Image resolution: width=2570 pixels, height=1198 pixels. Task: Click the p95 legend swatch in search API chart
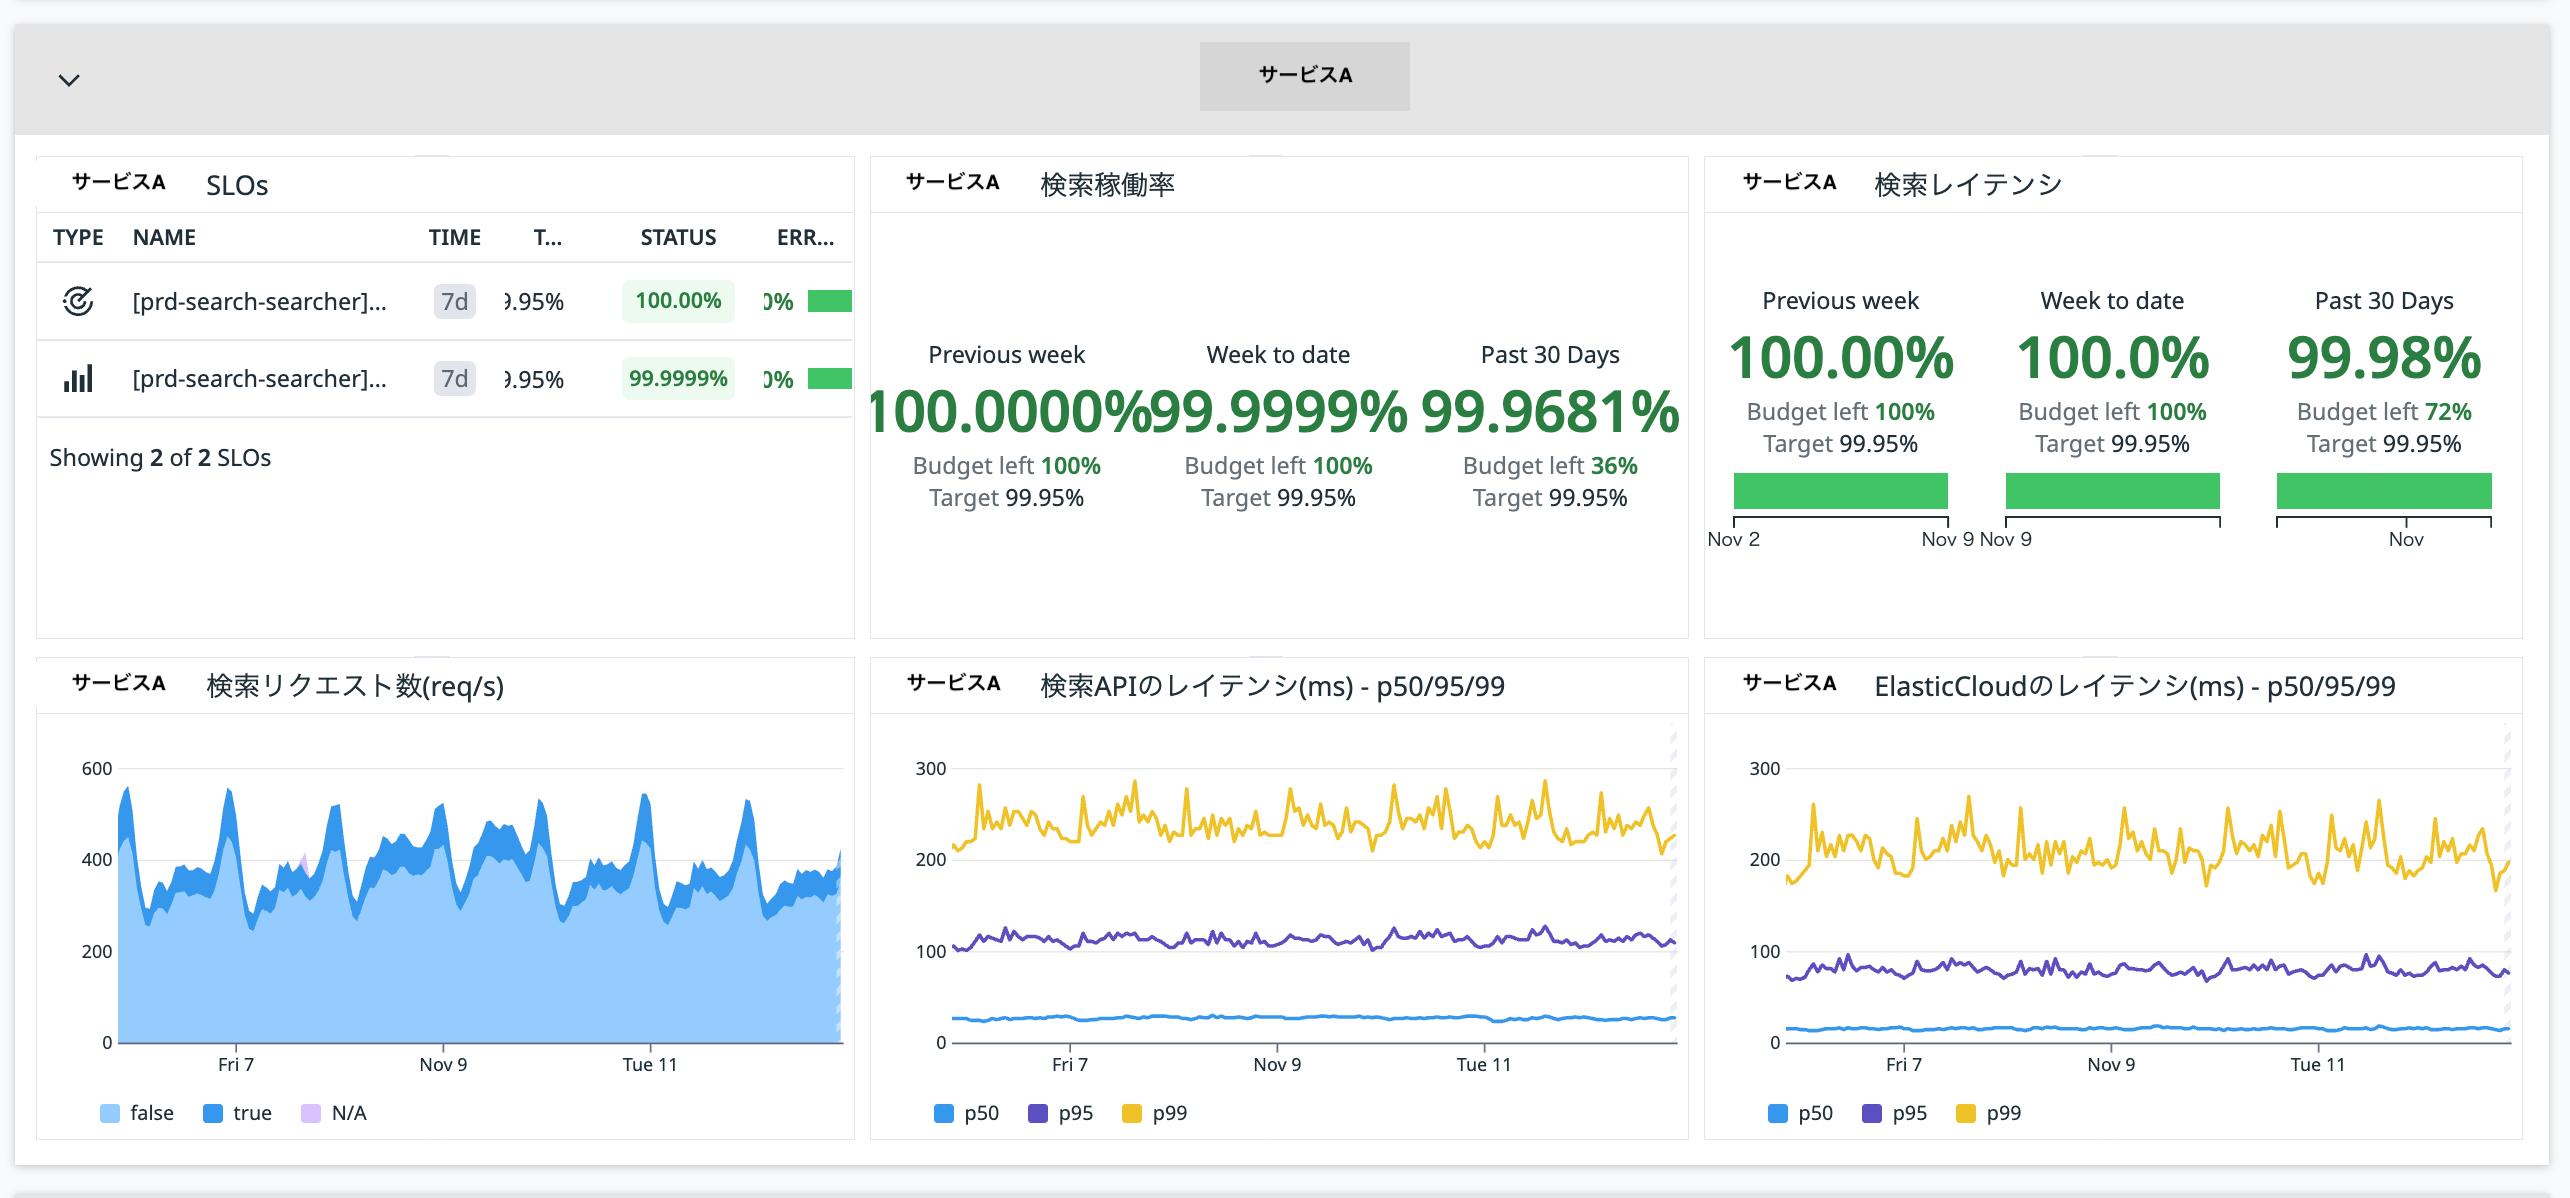pyautogui.click(x=1038, y=1113)
